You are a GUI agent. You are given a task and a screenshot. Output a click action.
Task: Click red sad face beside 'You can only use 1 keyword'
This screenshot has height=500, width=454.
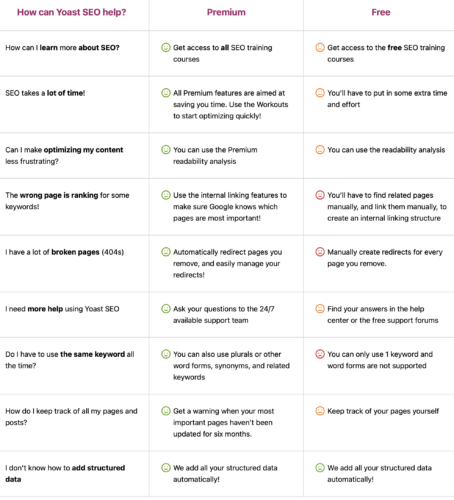[x=320, y=354]
